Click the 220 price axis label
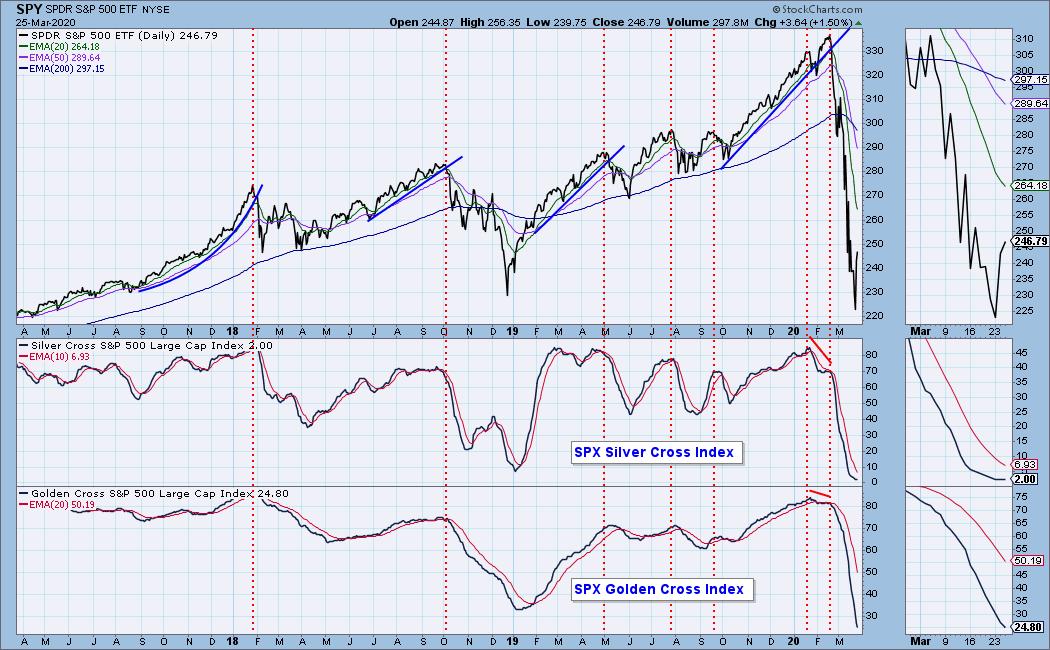1050x650 pixels. [x=877, y=315]
